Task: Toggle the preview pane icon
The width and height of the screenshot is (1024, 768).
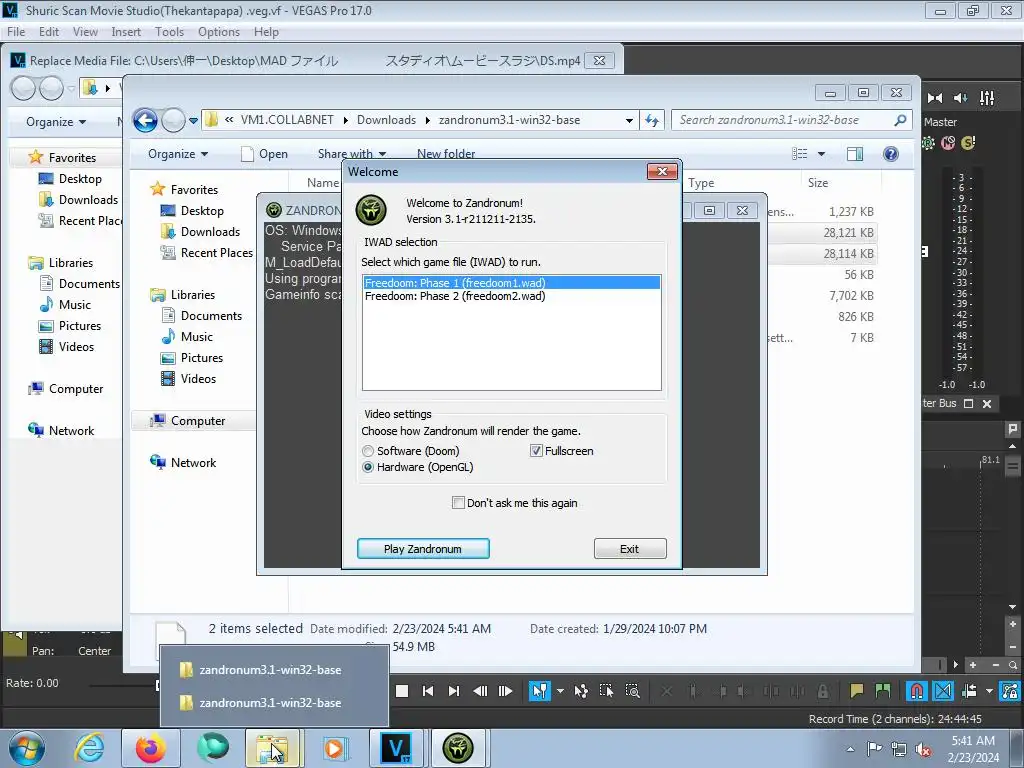Action: tap(855, 154)
